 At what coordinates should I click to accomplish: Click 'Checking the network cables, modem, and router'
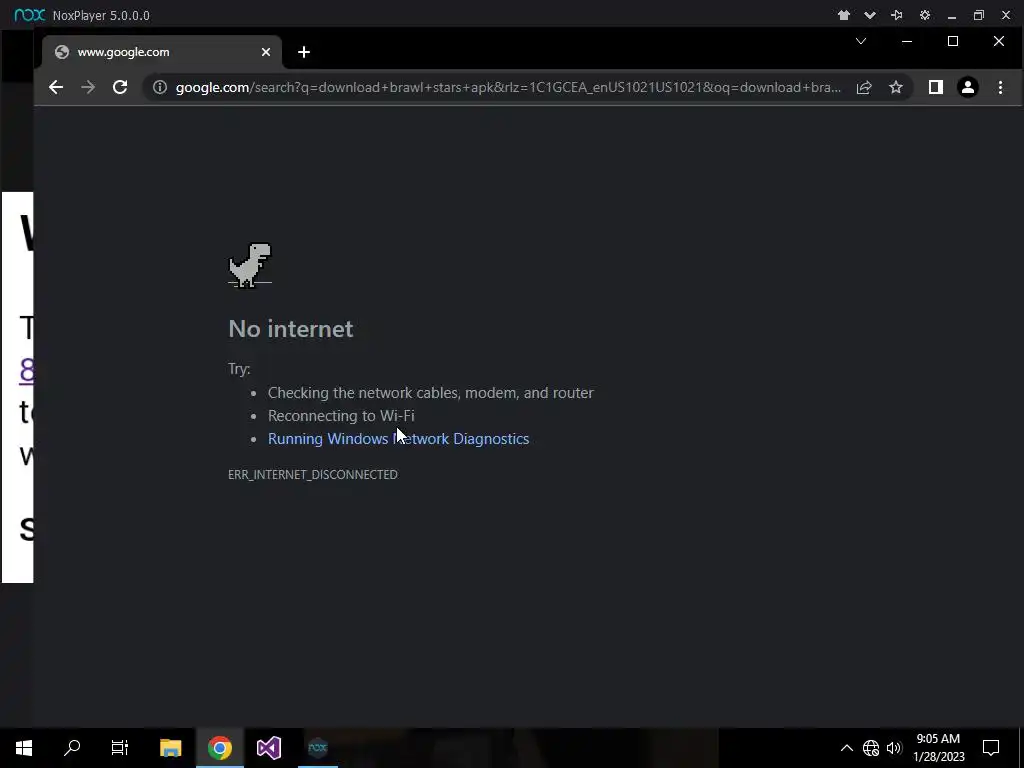pos(430,393)
